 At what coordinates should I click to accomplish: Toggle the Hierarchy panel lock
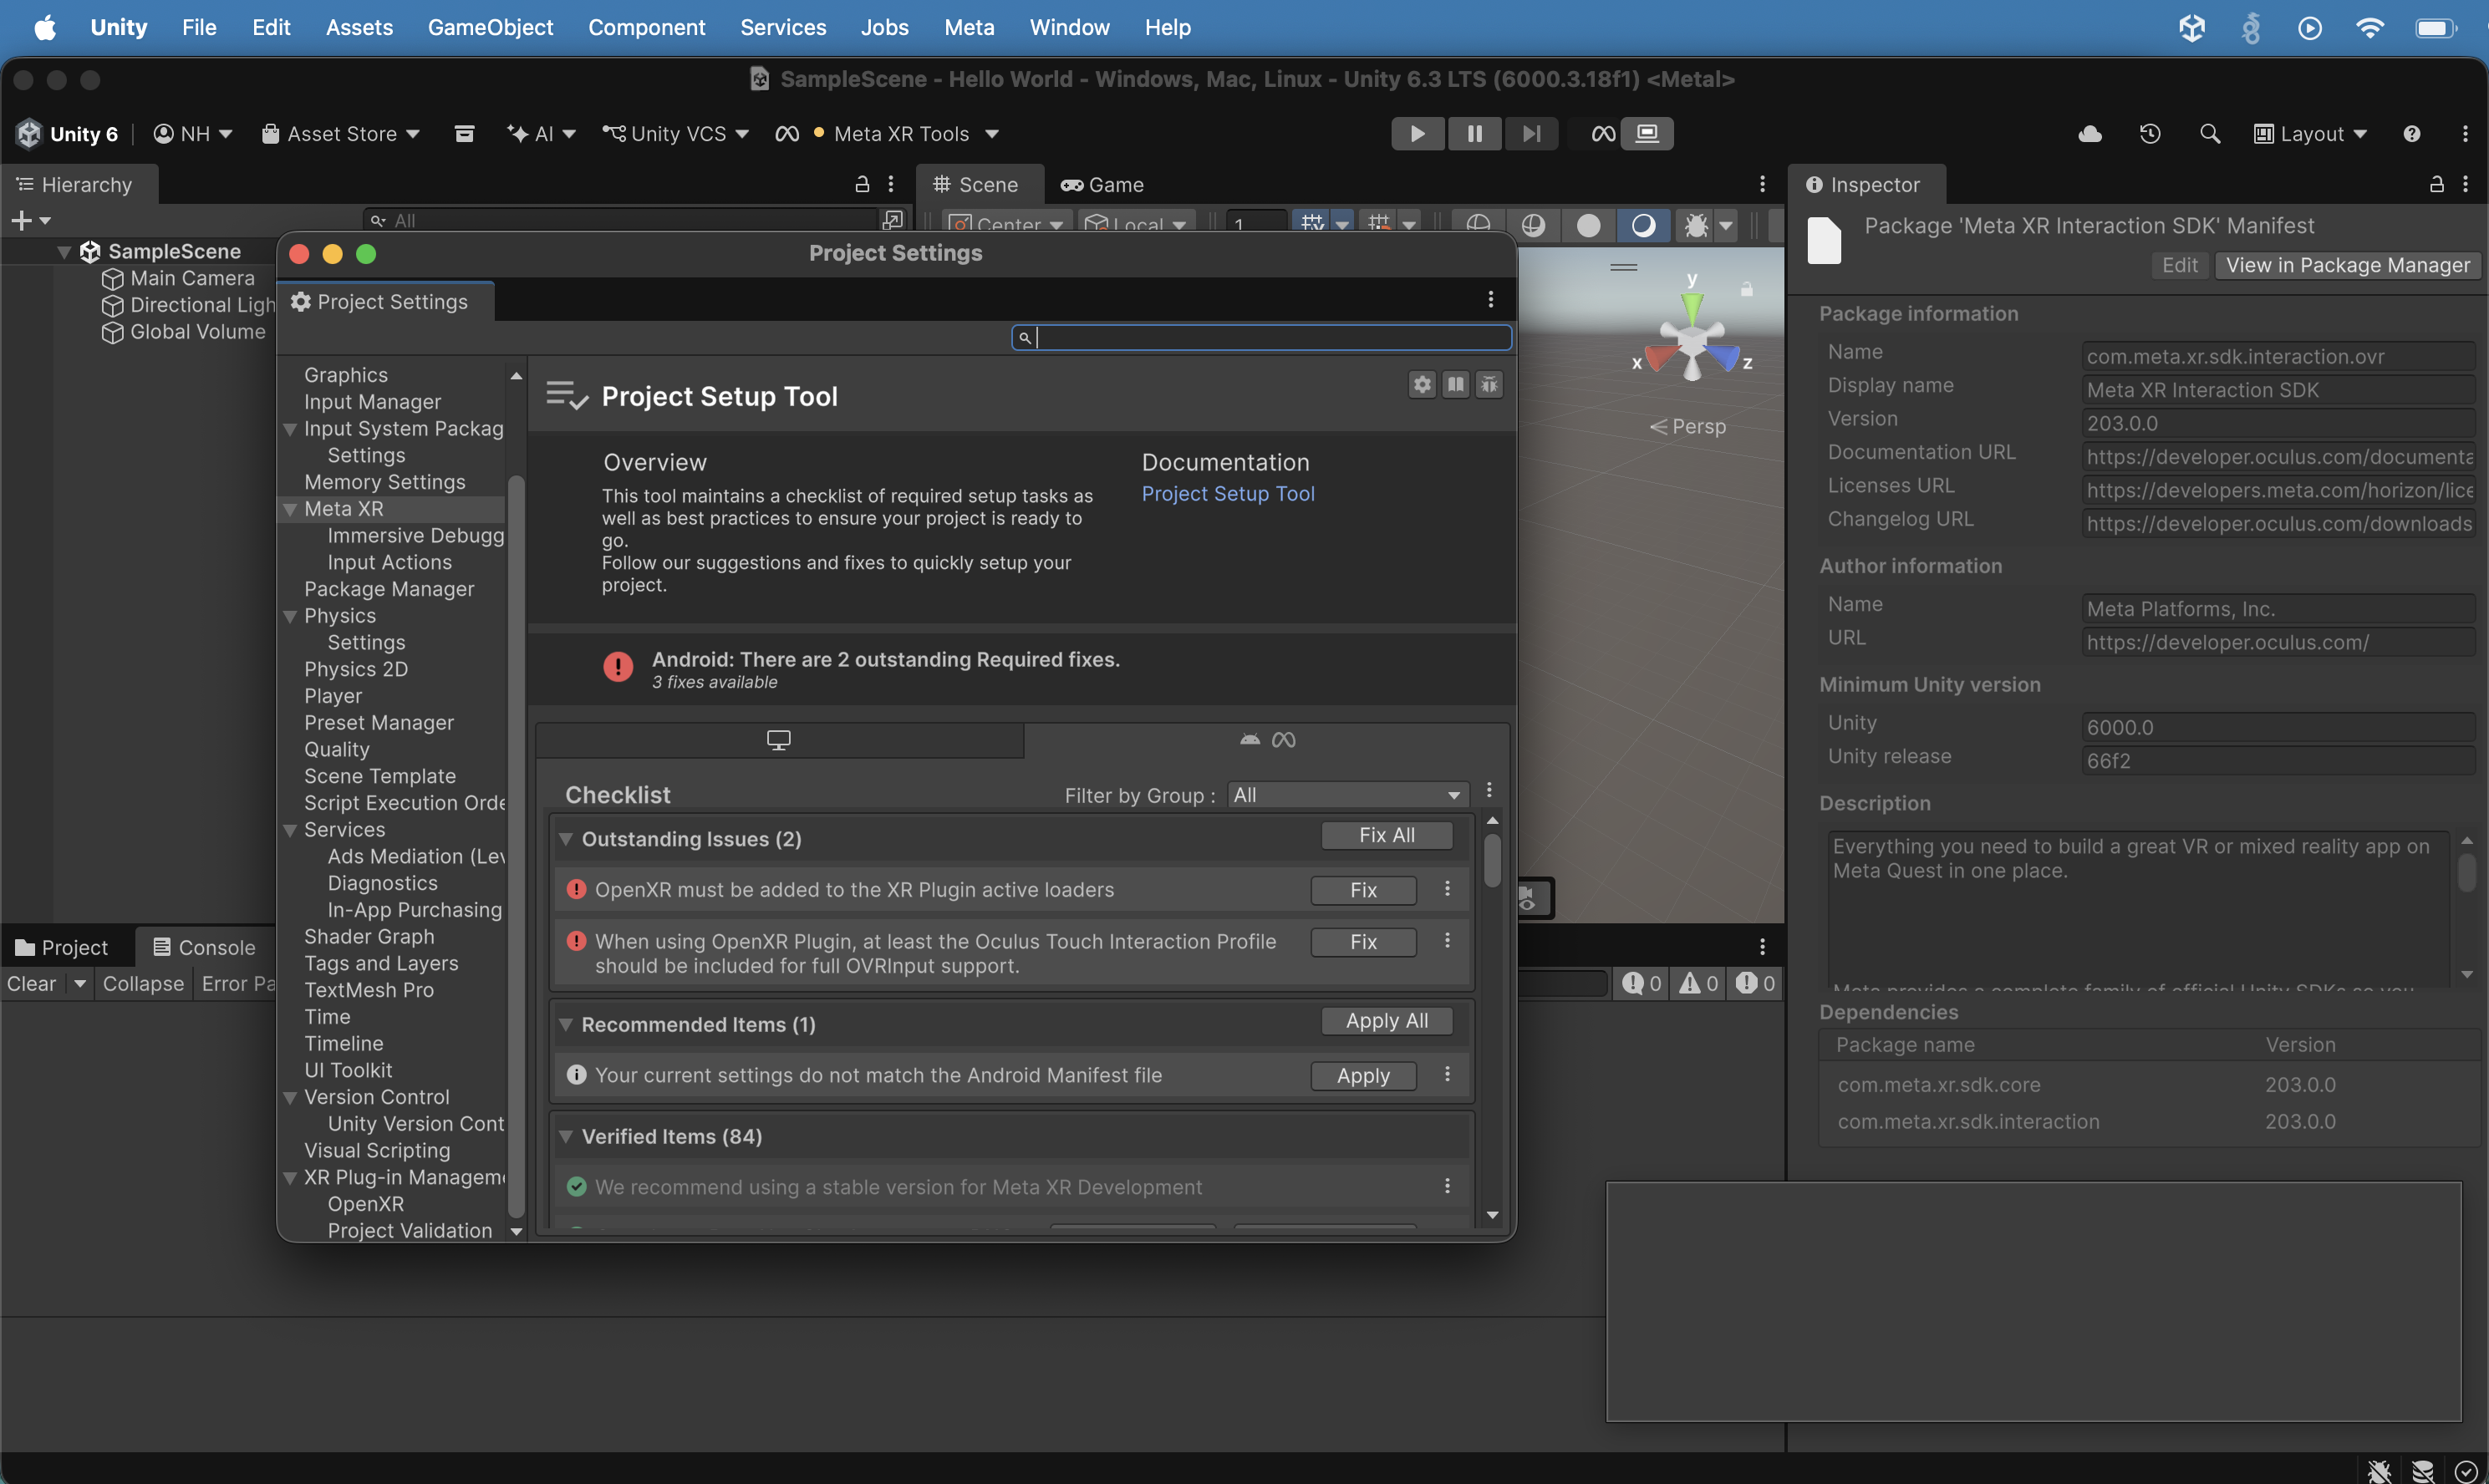pyautogui.click(x=862, y=184)
